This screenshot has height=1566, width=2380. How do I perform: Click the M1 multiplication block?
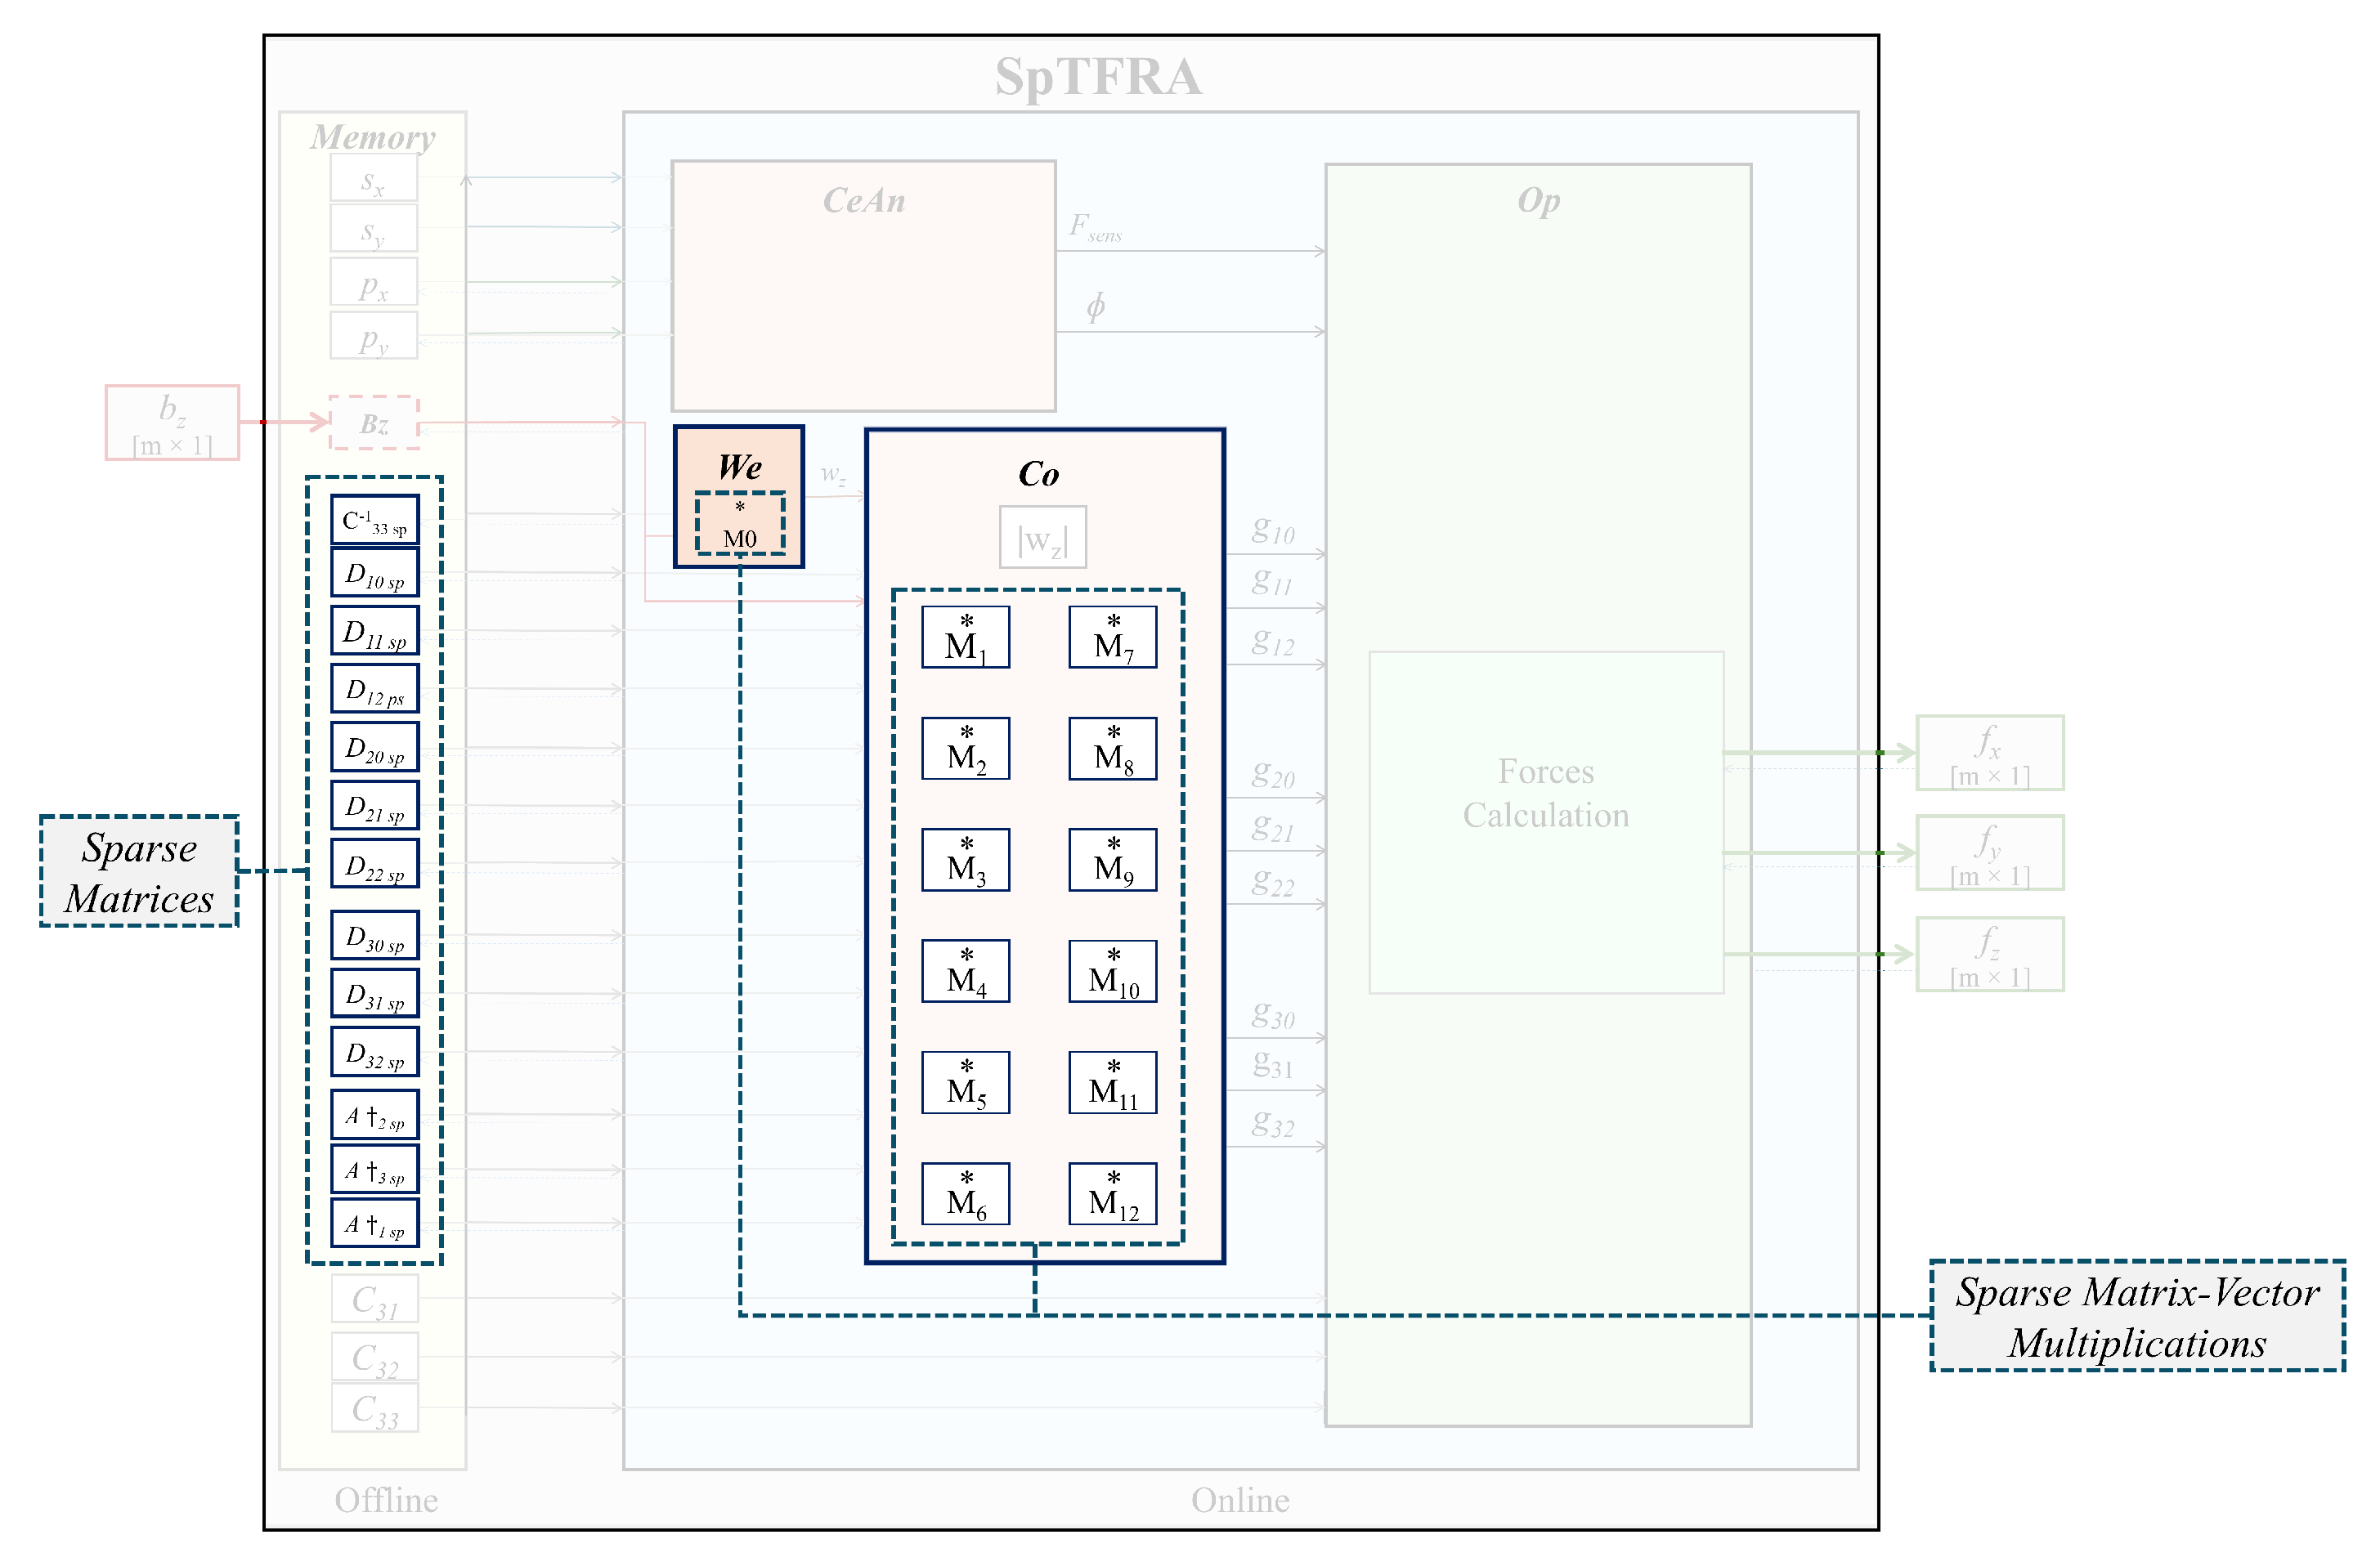[965, 637]
